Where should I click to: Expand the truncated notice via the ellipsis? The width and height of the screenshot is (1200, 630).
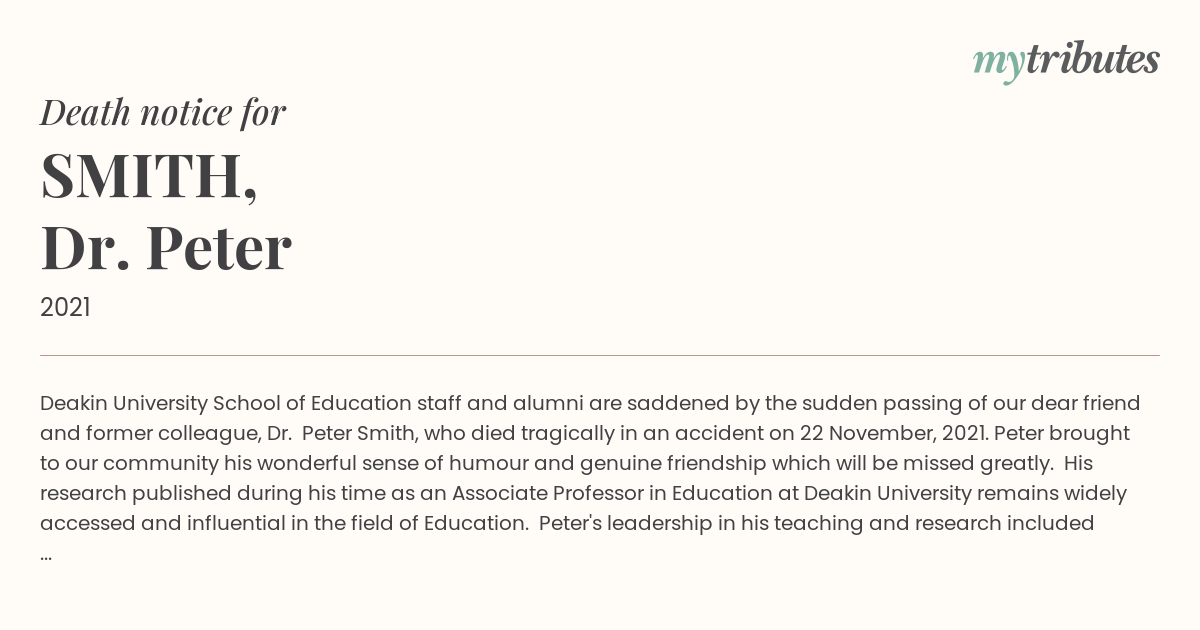(x=46, y=556)
